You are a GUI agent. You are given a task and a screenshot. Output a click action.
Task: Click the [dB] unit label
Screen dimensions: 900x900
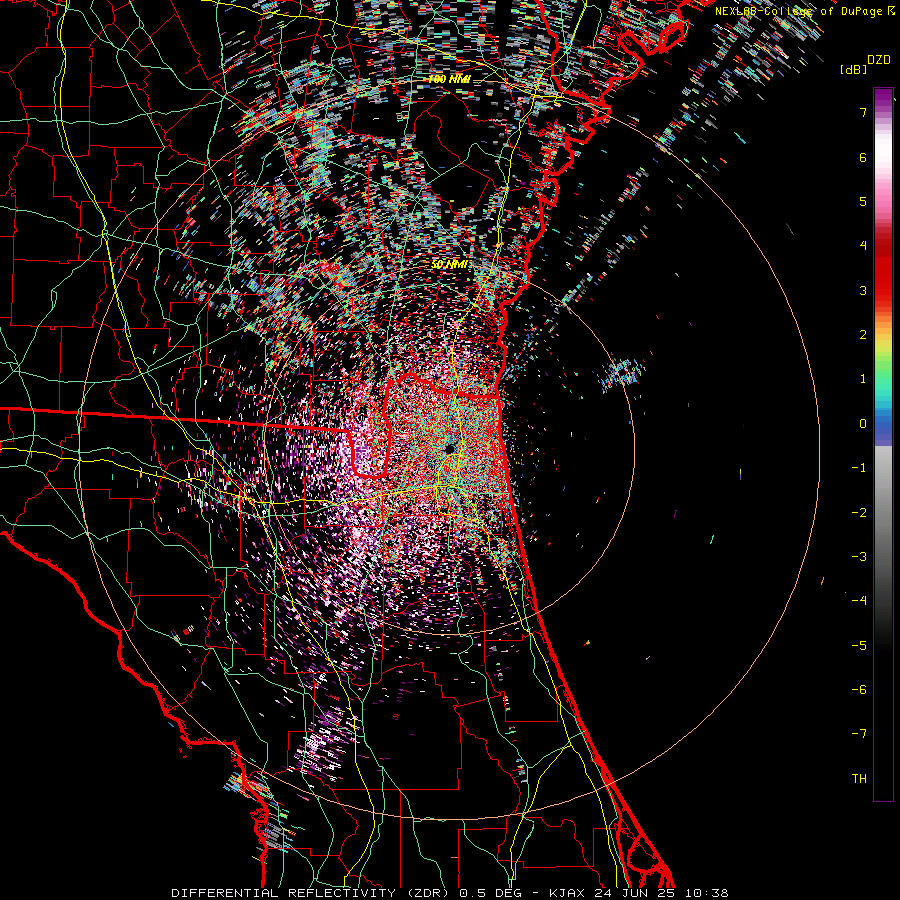pos(853,69)
